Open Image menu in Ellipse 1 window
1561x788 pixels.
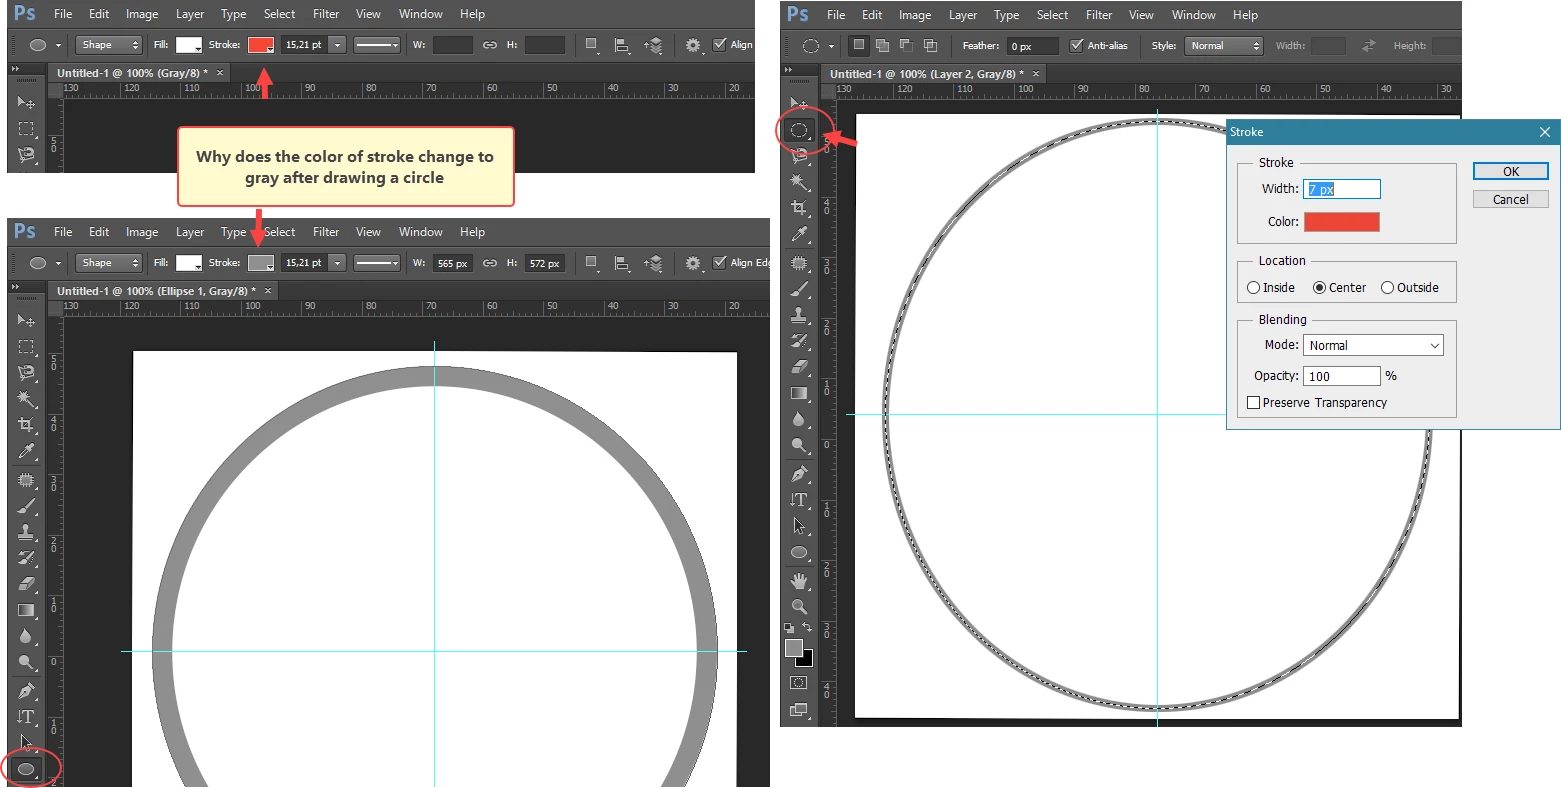click(142, 232)
